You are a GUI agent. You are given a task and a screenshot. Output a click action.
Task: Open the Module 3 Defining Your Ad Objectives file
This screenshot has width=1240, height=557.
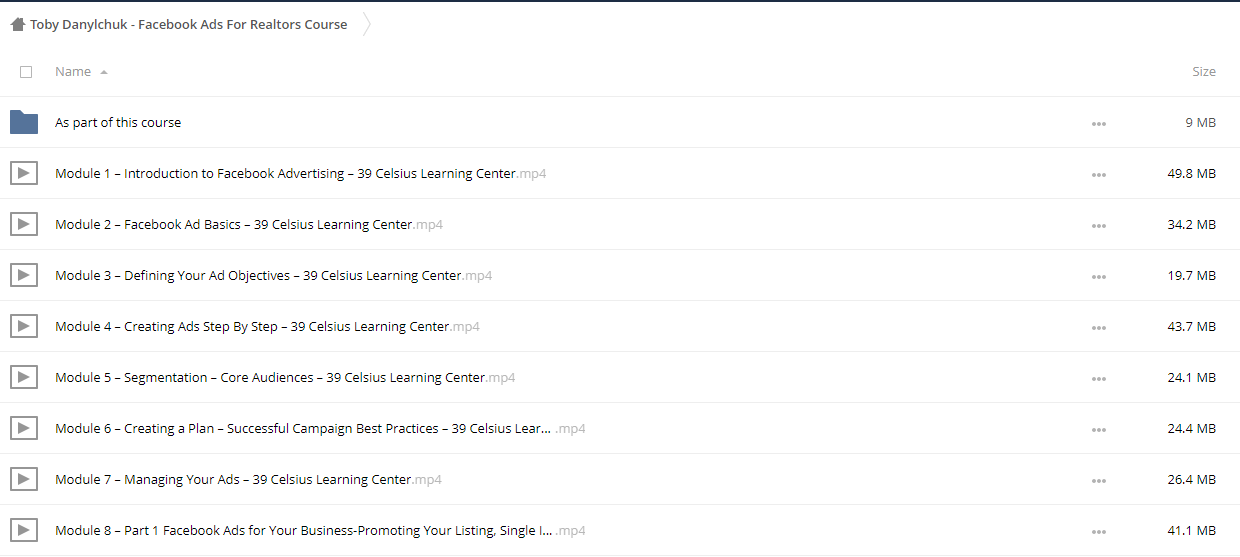click(273, 275)
